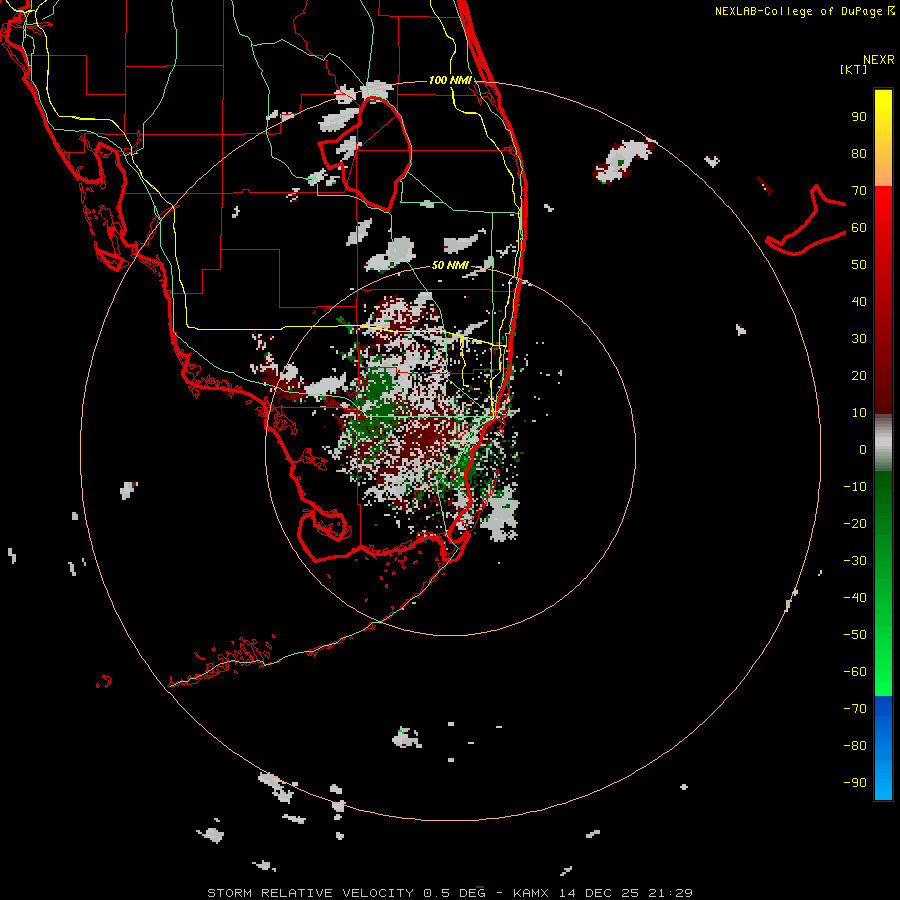This screenshot has width=900, height=900.
Task: Click the Grand Bahama island outline
Action: (x=805, y=220)
